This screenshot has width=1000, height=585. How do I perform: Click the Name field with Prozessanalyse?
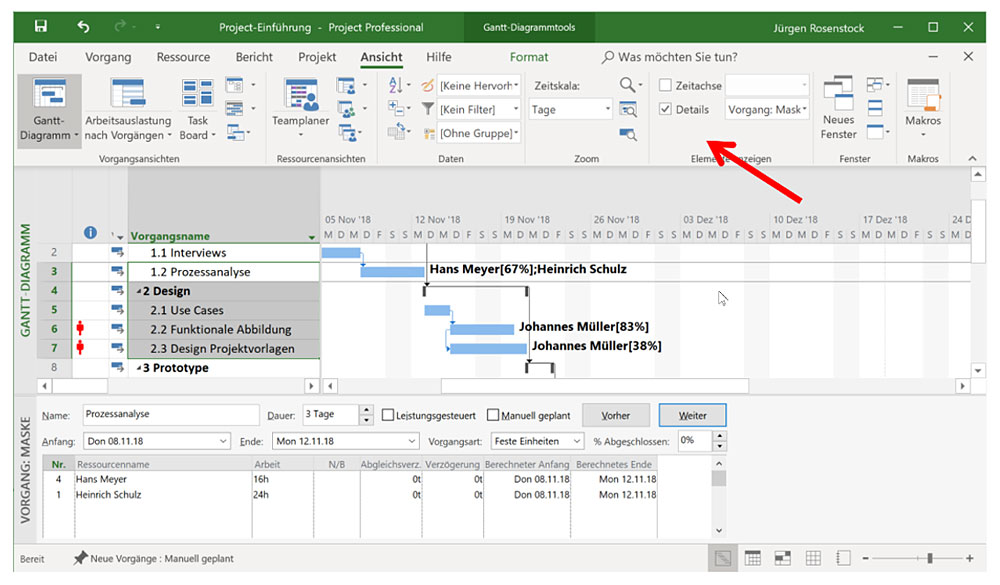[x=171, y=415]
